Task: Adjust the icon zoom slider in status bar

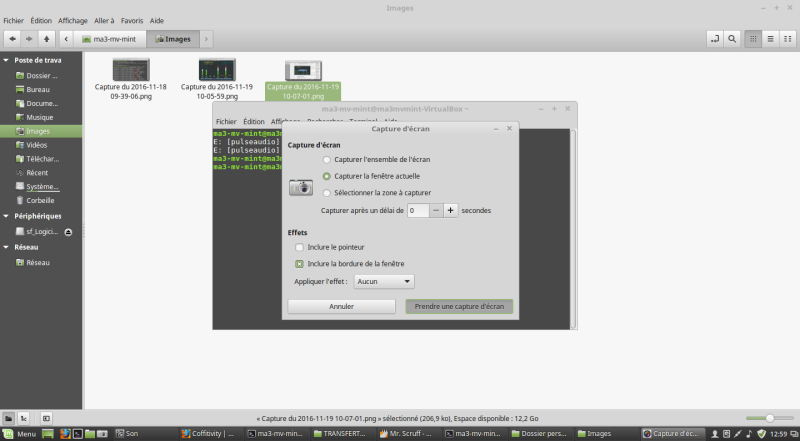Action: click(x=769, y=418)
